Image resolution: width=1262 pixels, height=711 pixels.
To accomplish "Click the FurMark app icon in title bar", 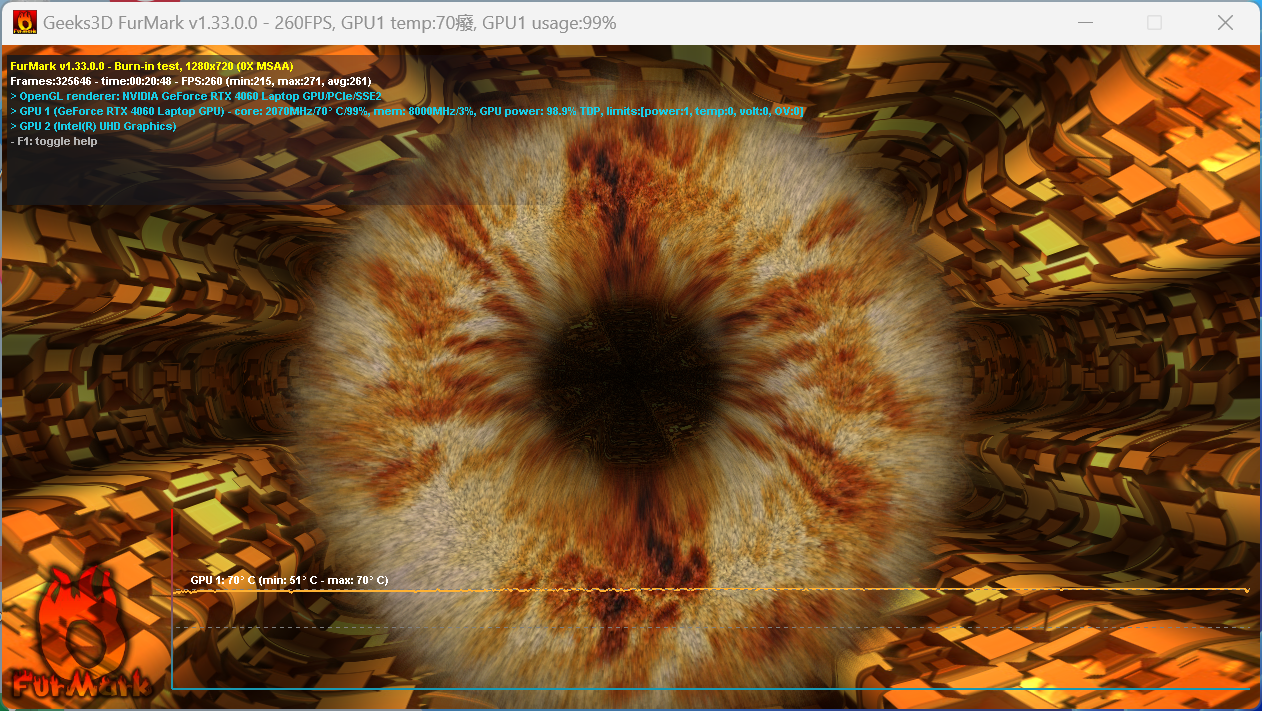I will coord(24,22).
